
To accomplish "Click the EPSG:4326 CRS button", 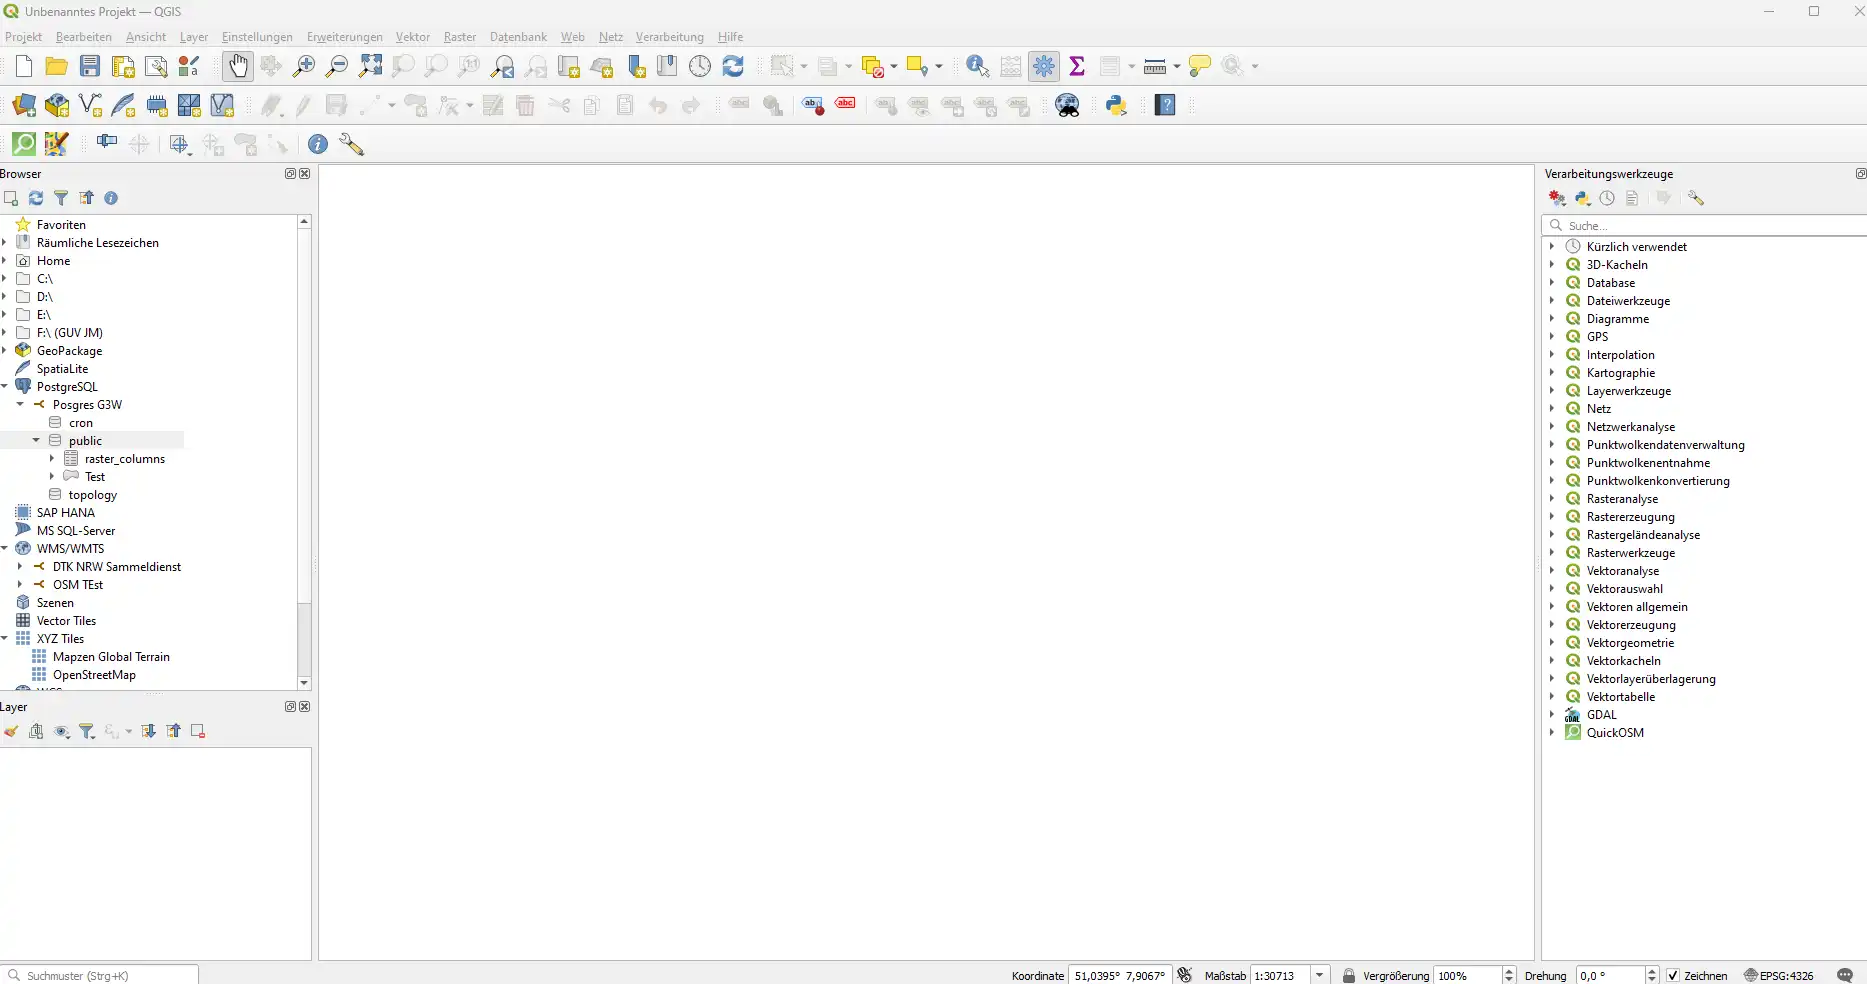I will [x=1780, y=975].
